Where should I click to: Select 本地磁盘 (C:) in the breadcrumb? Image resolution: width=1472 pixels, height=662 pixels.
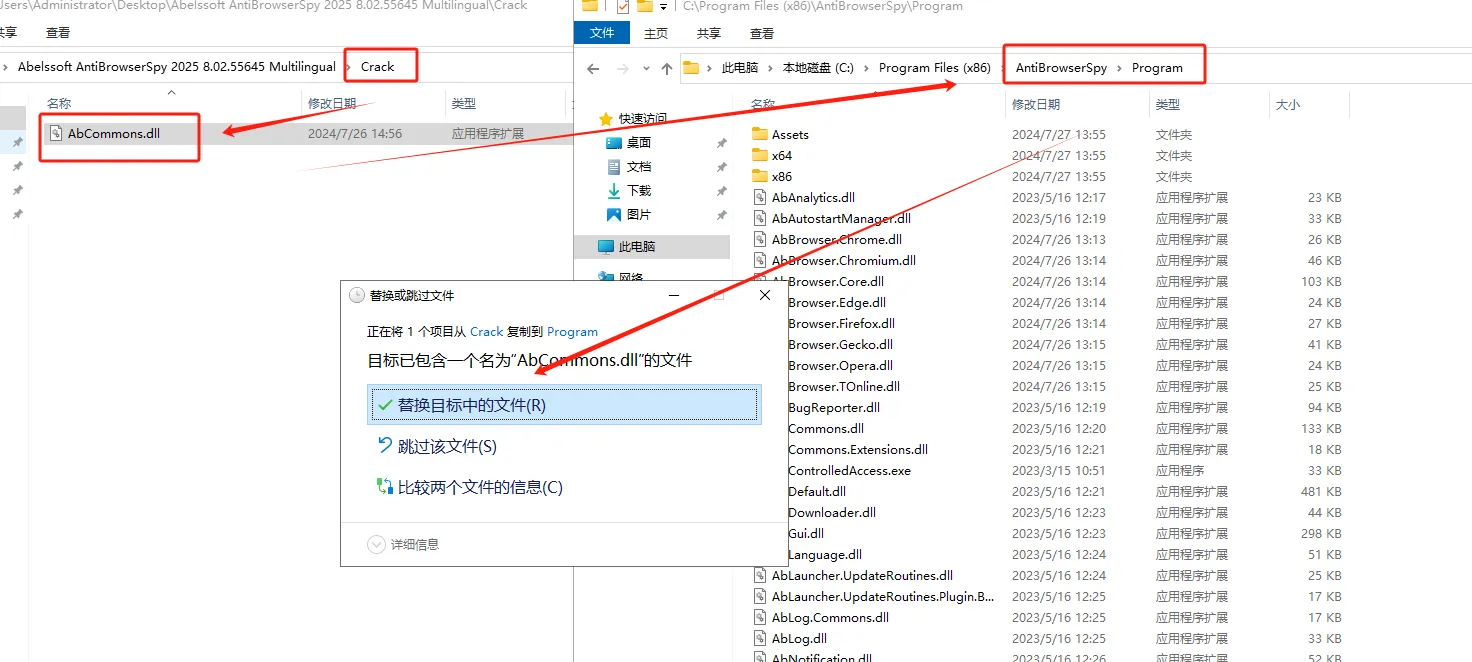click(818, 68)
